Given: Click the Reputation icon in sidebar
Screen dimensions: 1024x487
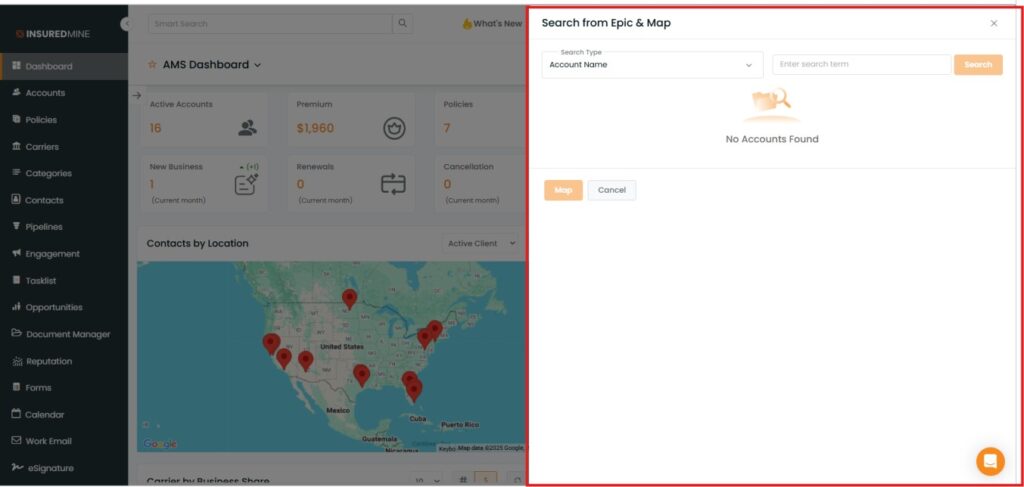Looking at the screenshot, I should (x=17, y=361).
